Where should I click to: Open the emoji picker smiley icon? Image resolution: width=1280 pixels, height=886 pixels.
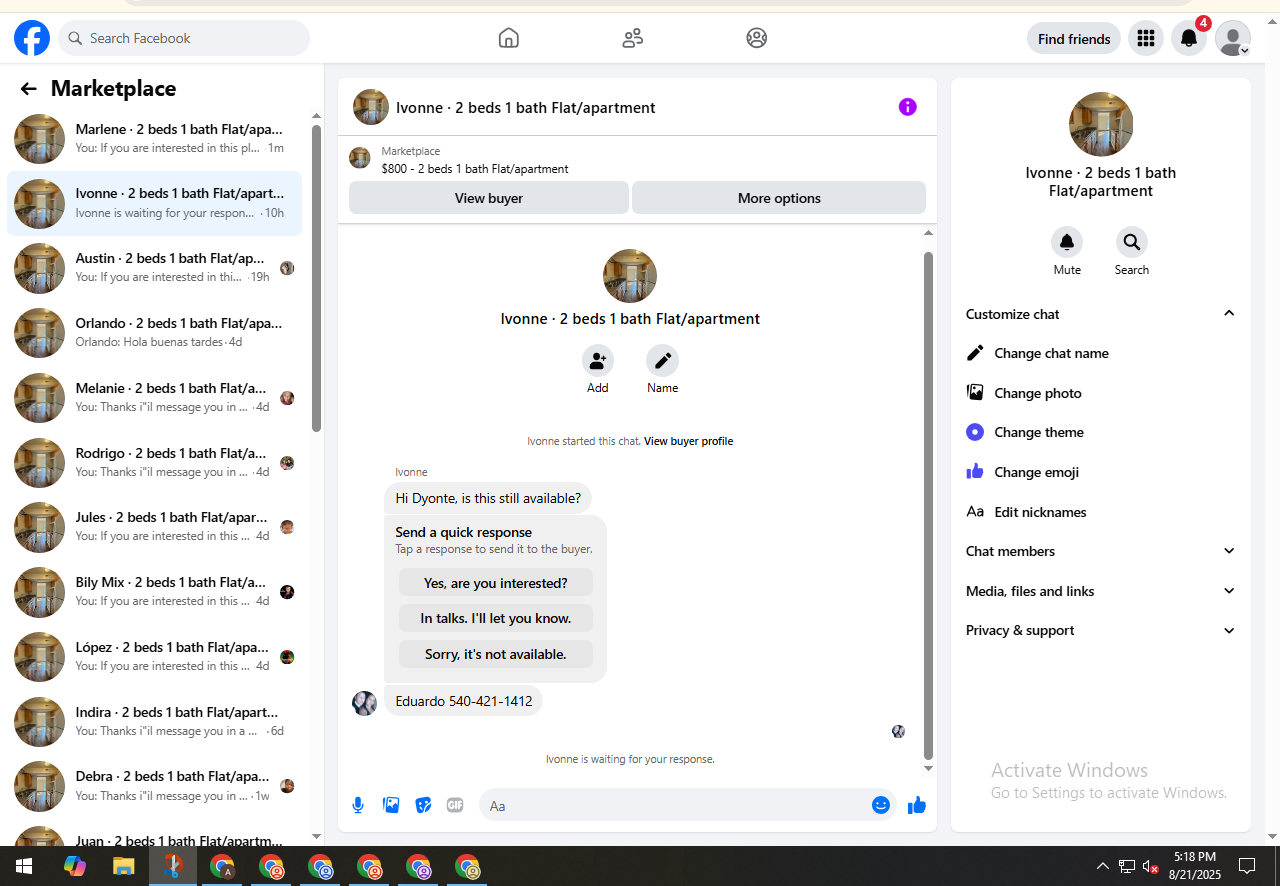pyautogui.click(x=881, y=805)
